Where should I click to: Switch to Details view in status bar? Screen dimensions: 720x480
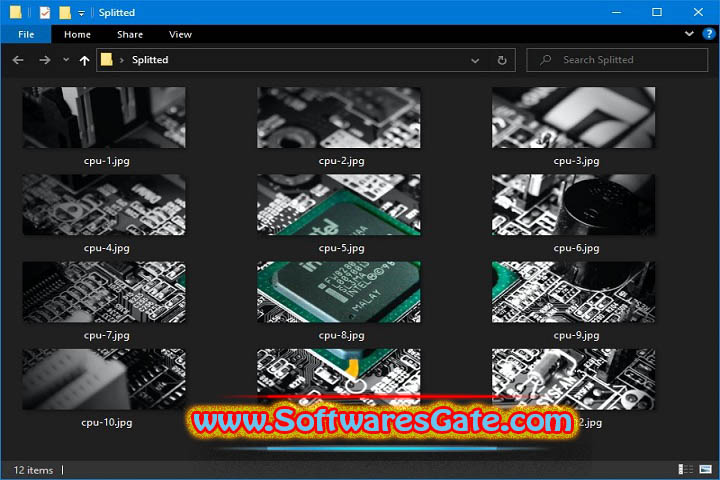tap(686, 469)
